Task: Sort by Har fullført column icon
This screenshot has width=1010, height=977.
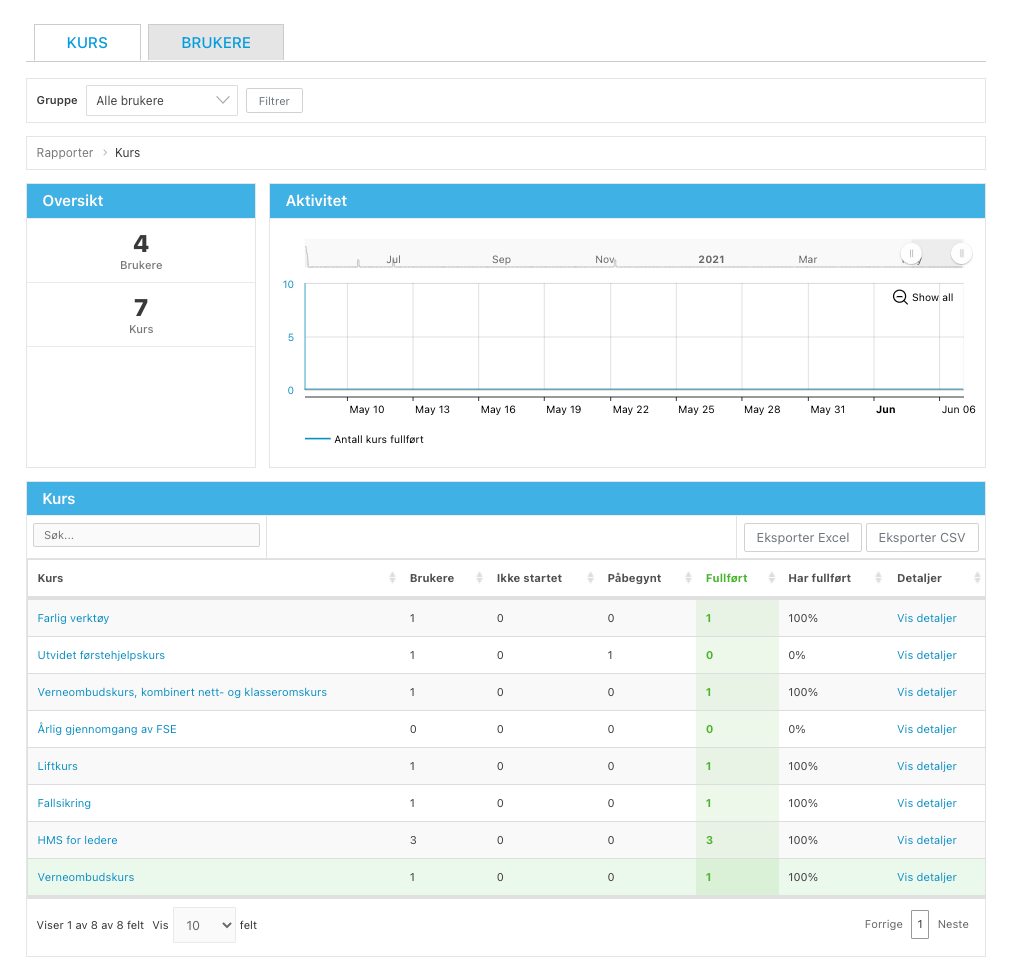Action: 878,579
